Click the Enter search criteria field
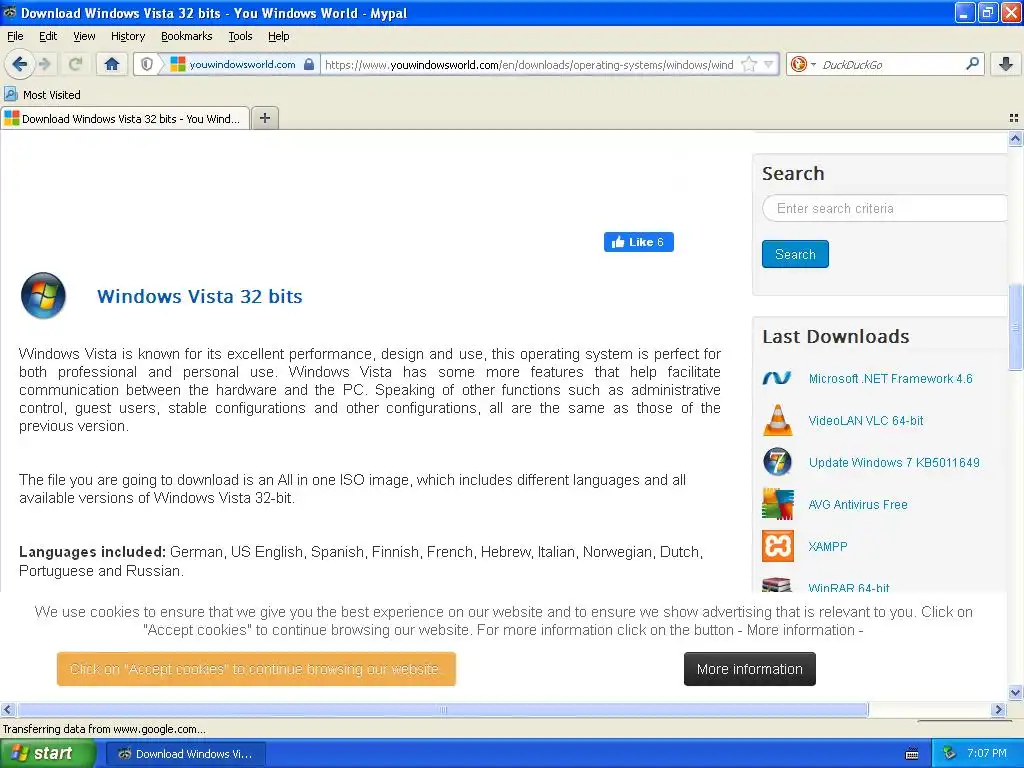The image size is (1024, 768). pos(885,208)
